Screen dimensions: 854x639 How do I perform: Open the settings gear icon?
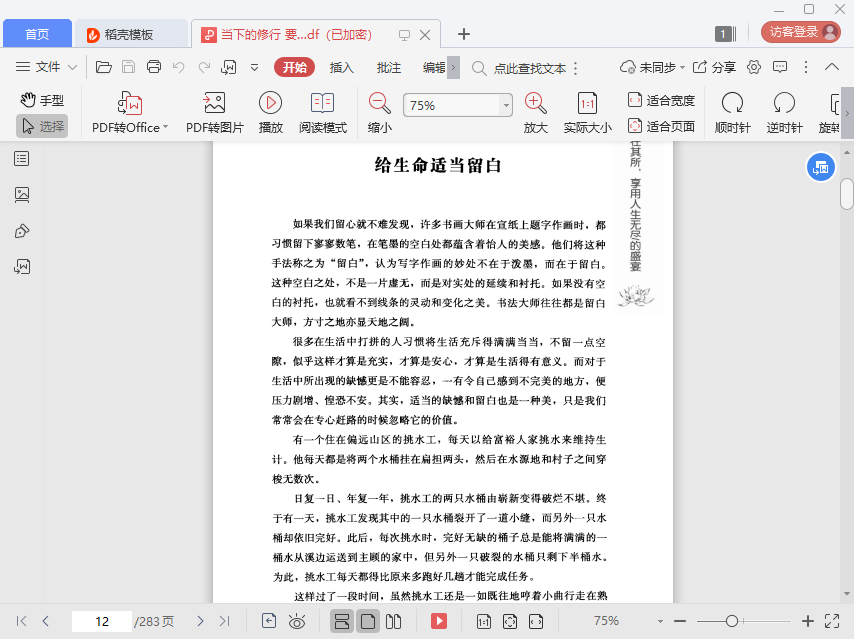tap(754, 67)
